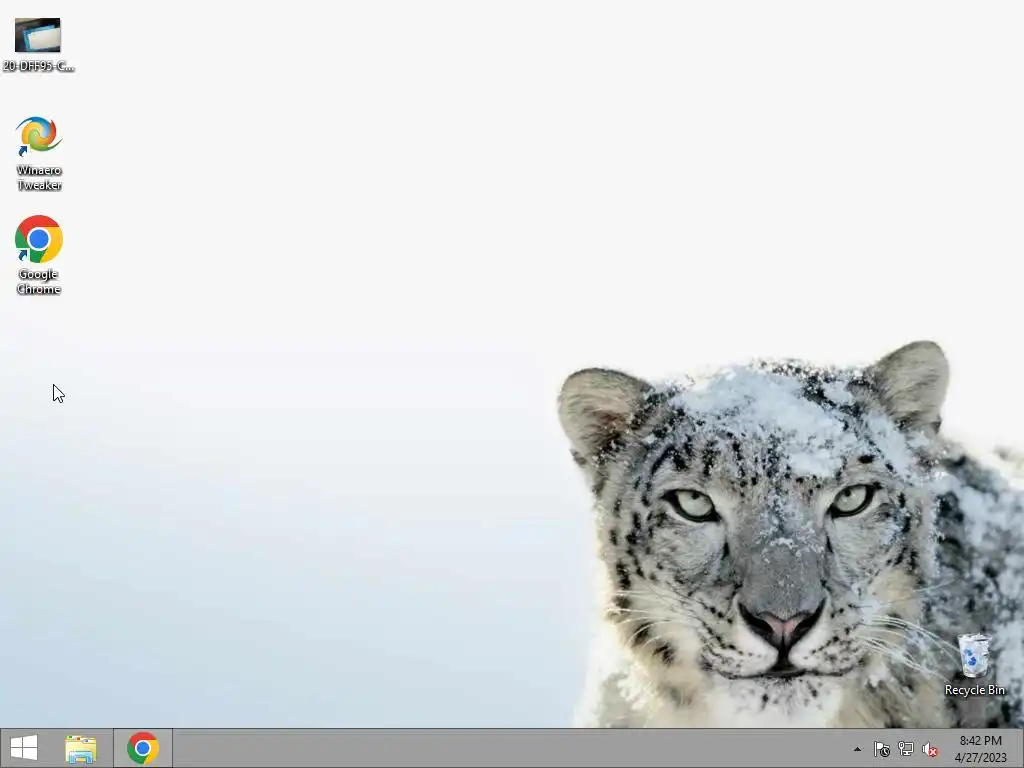The image size is (1024, 768).
Task: Open the muted volume tray icon
Action: pos(930,749)
